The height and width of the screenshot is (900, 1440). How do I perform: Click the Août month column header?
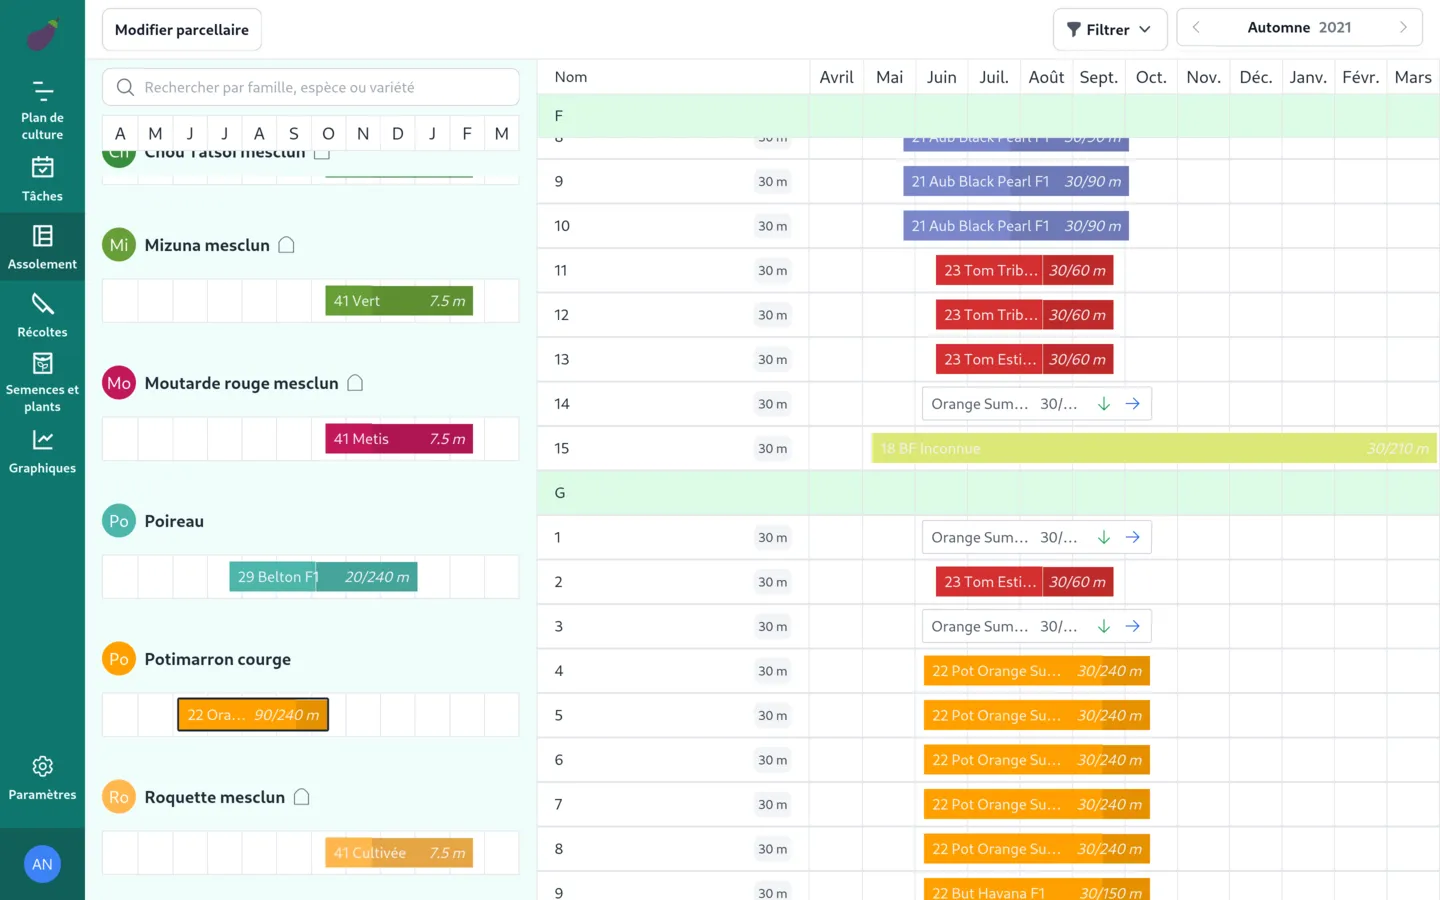click(x=1046, y=77)
